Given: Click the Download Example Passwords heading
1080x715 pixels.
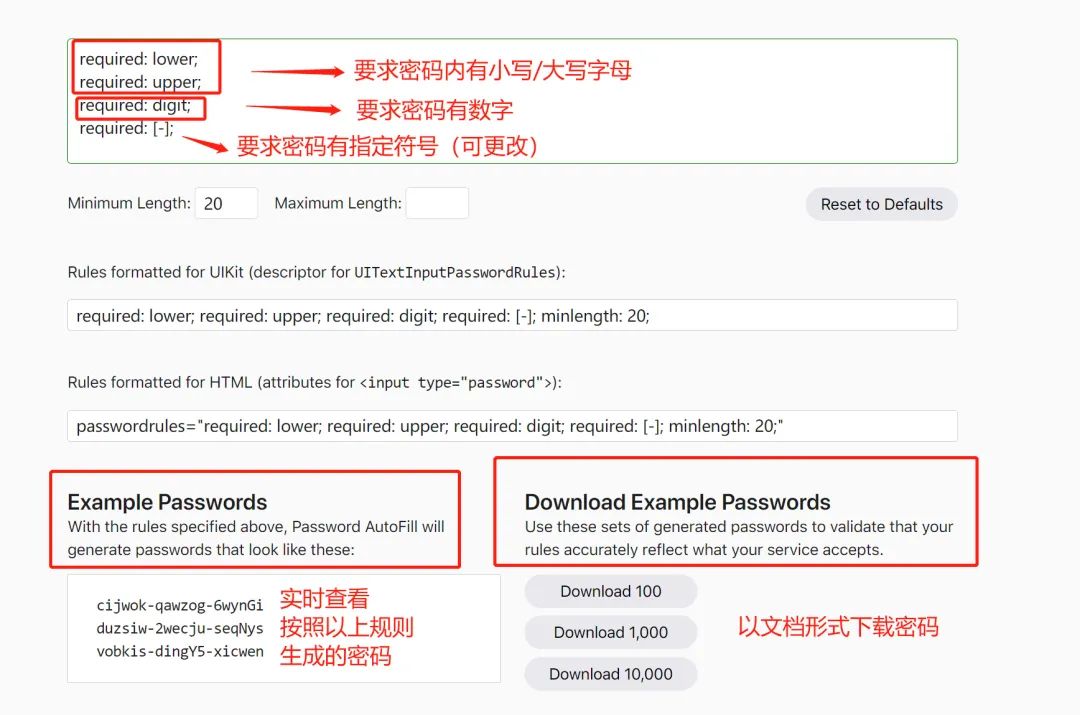Looking at the screenshot, I should tap(678, 502).
